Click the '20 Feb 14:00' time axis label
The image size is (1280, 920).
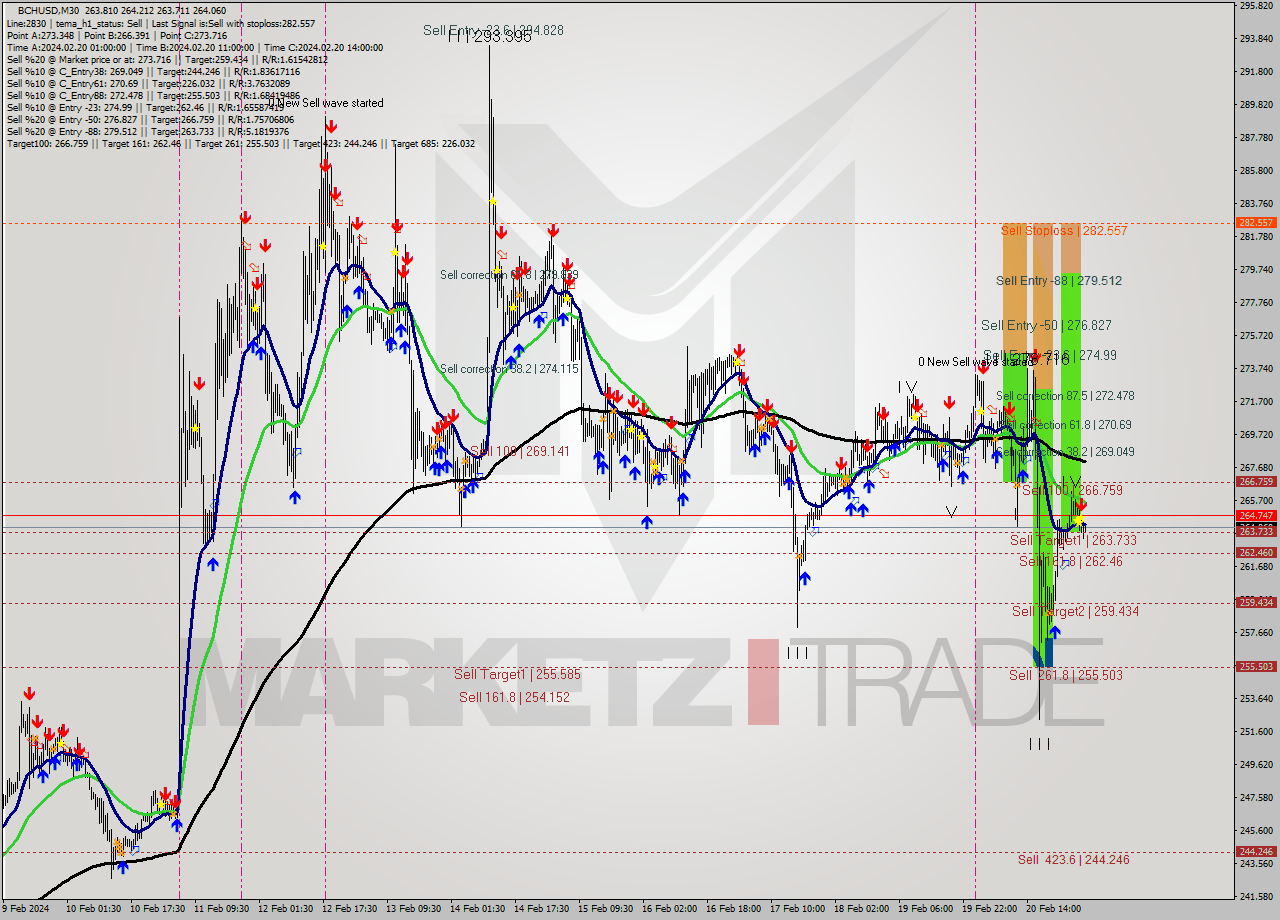(x=1053, y=910)
